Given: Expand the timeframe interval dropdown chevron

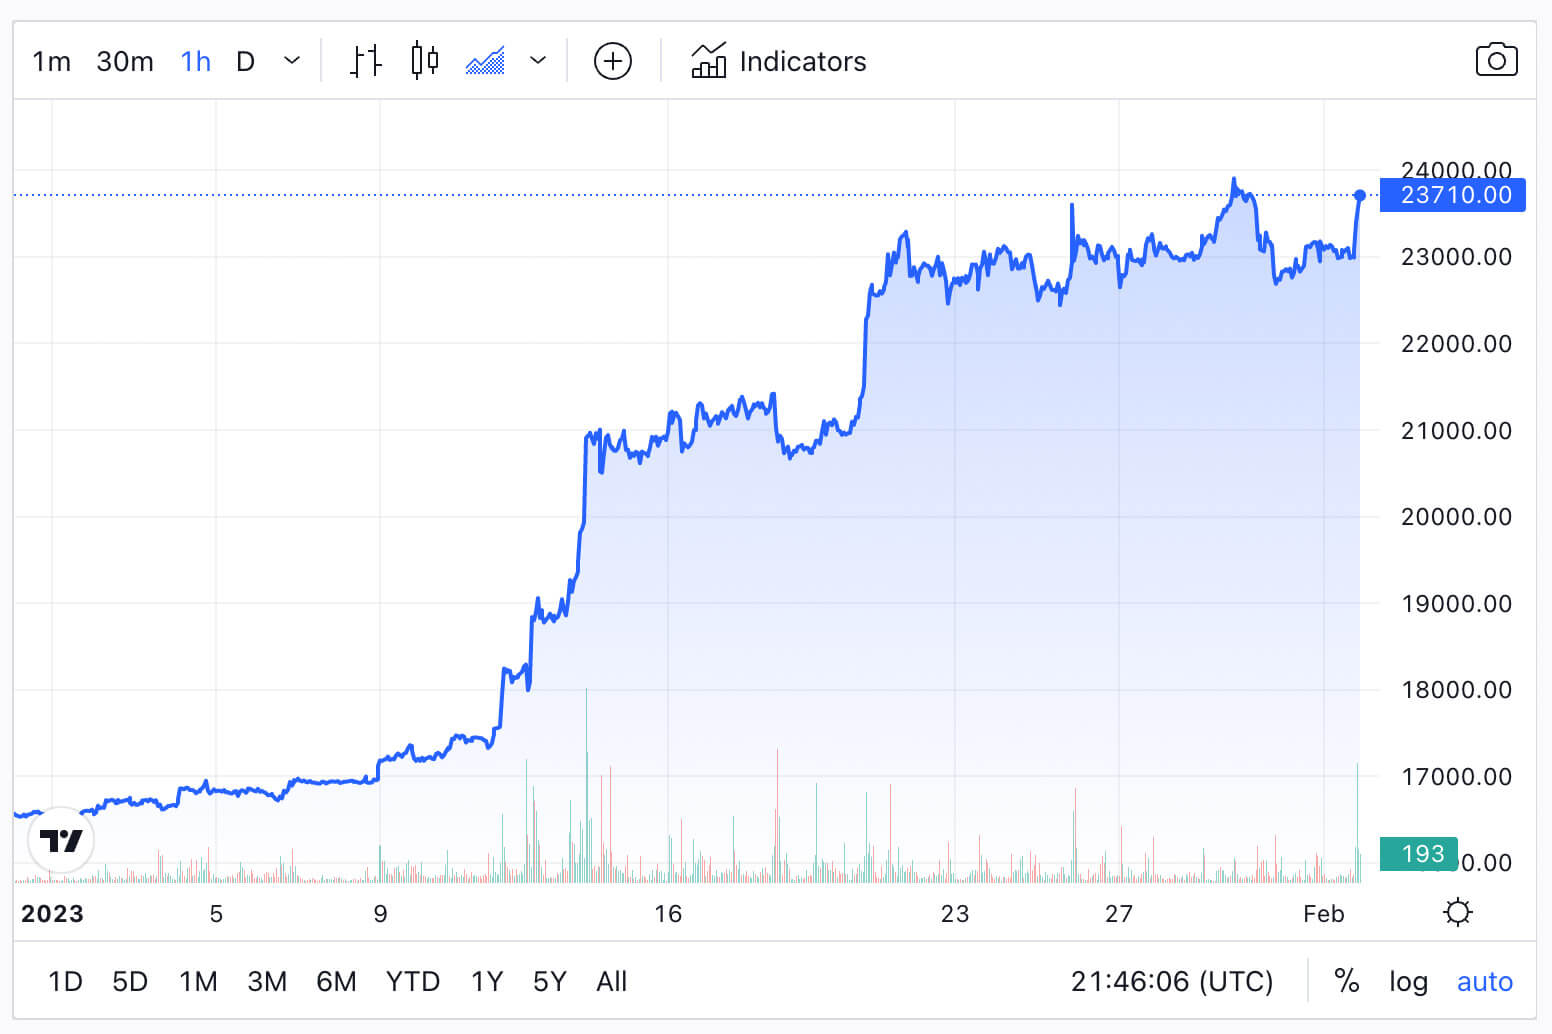Looking at the screenshot, I should click(291, 60).
